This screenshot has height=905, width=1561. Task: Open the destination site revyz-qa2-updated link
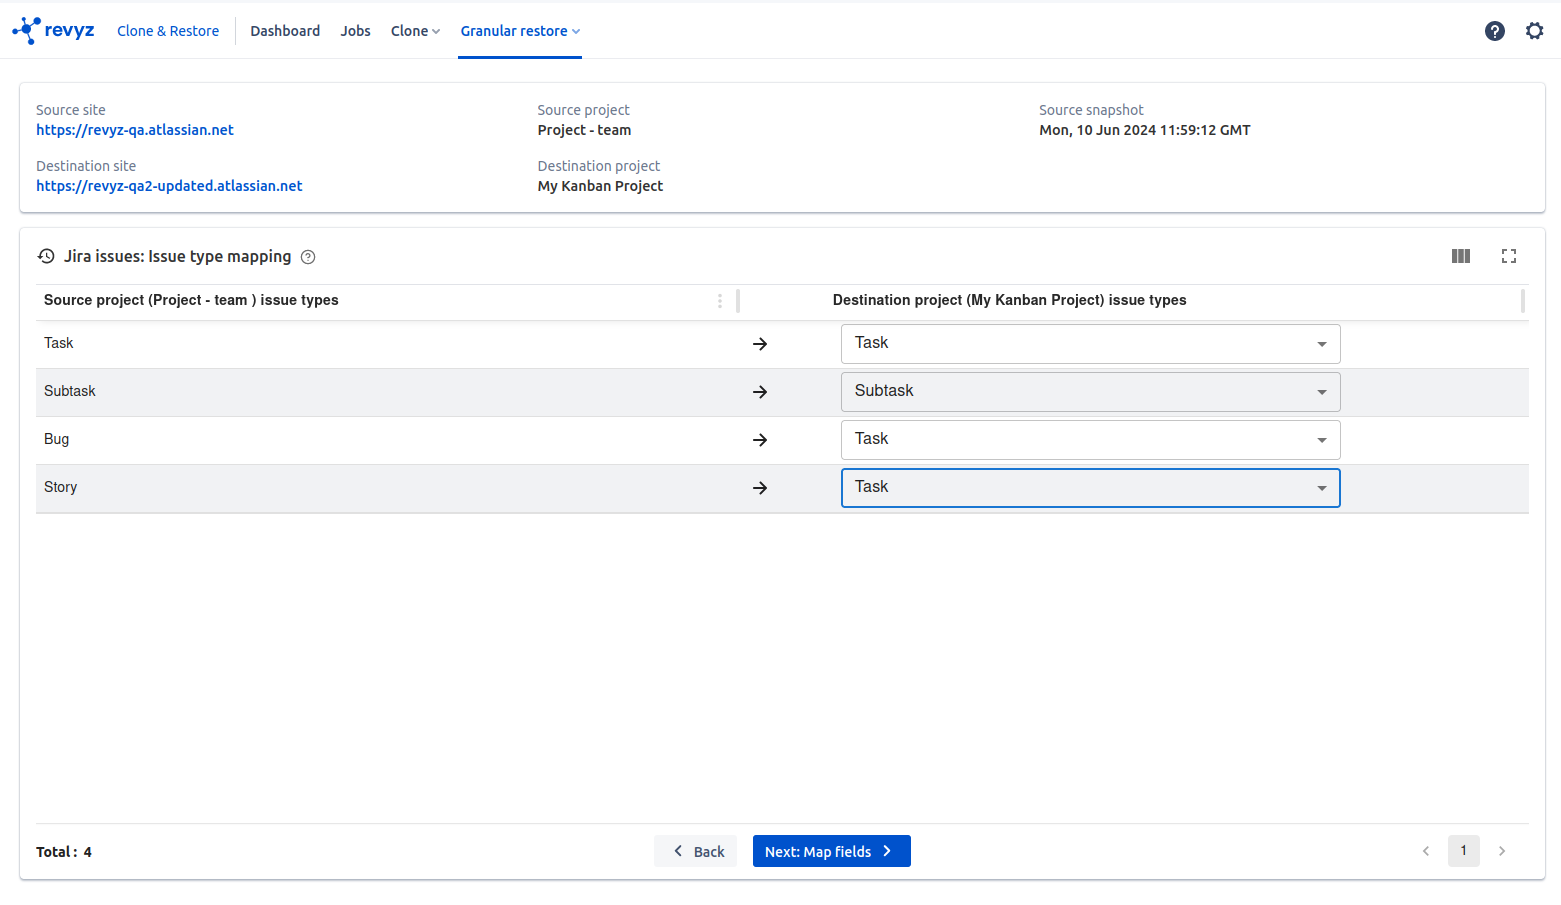click(x=169, y=186)
